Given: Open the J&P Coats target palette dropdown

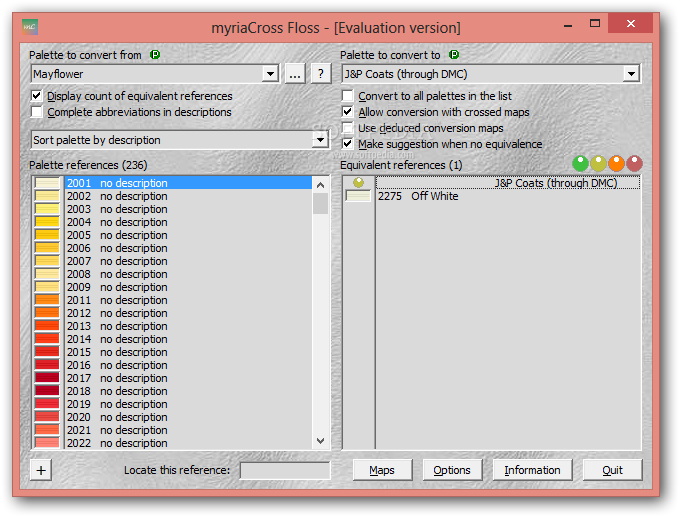Looking at the screenshot, I should tap(631, 74).
